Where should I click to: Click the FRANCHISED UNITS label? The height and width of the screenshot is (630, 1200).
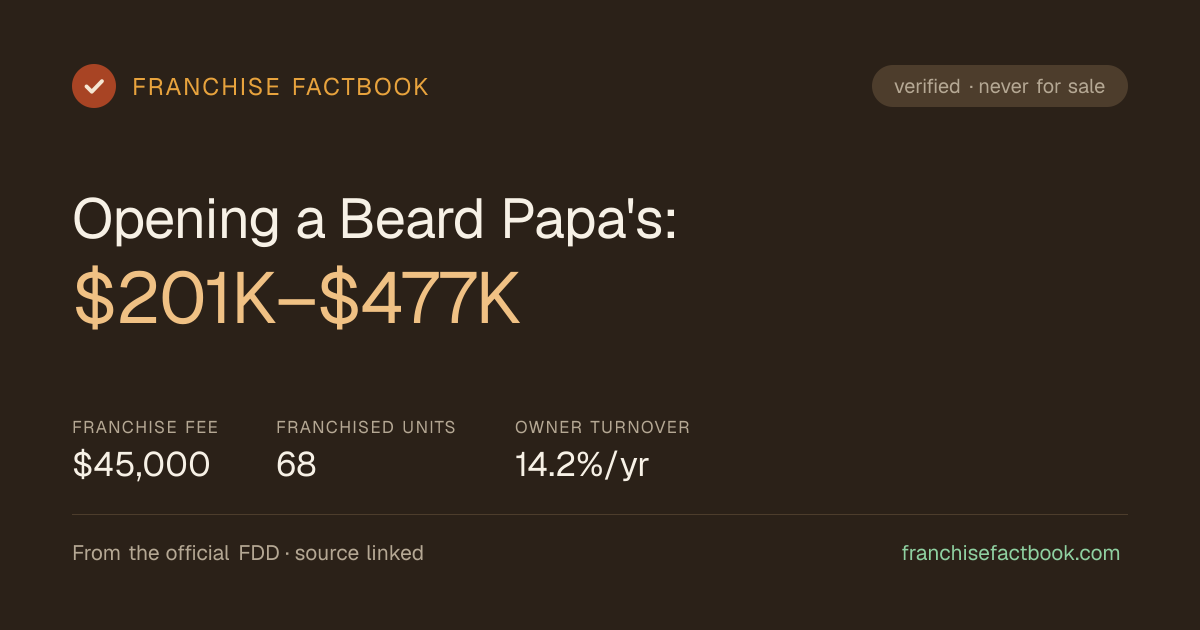(x=366, y=427)
